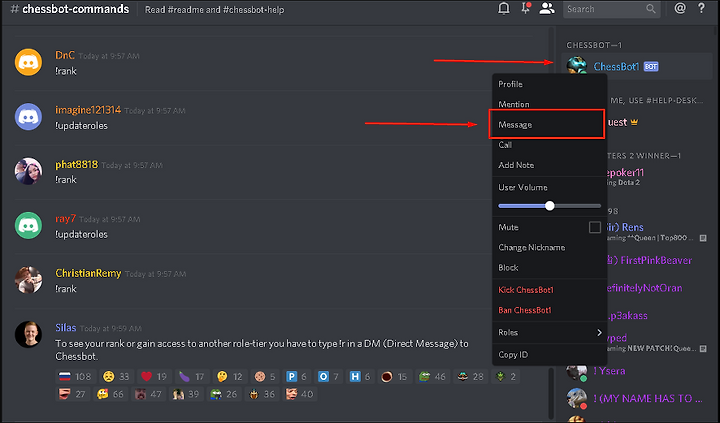This screenshot has height=423, width=720.
Task: Add thinking face reaction with 12
Action: tap(230, 377)
